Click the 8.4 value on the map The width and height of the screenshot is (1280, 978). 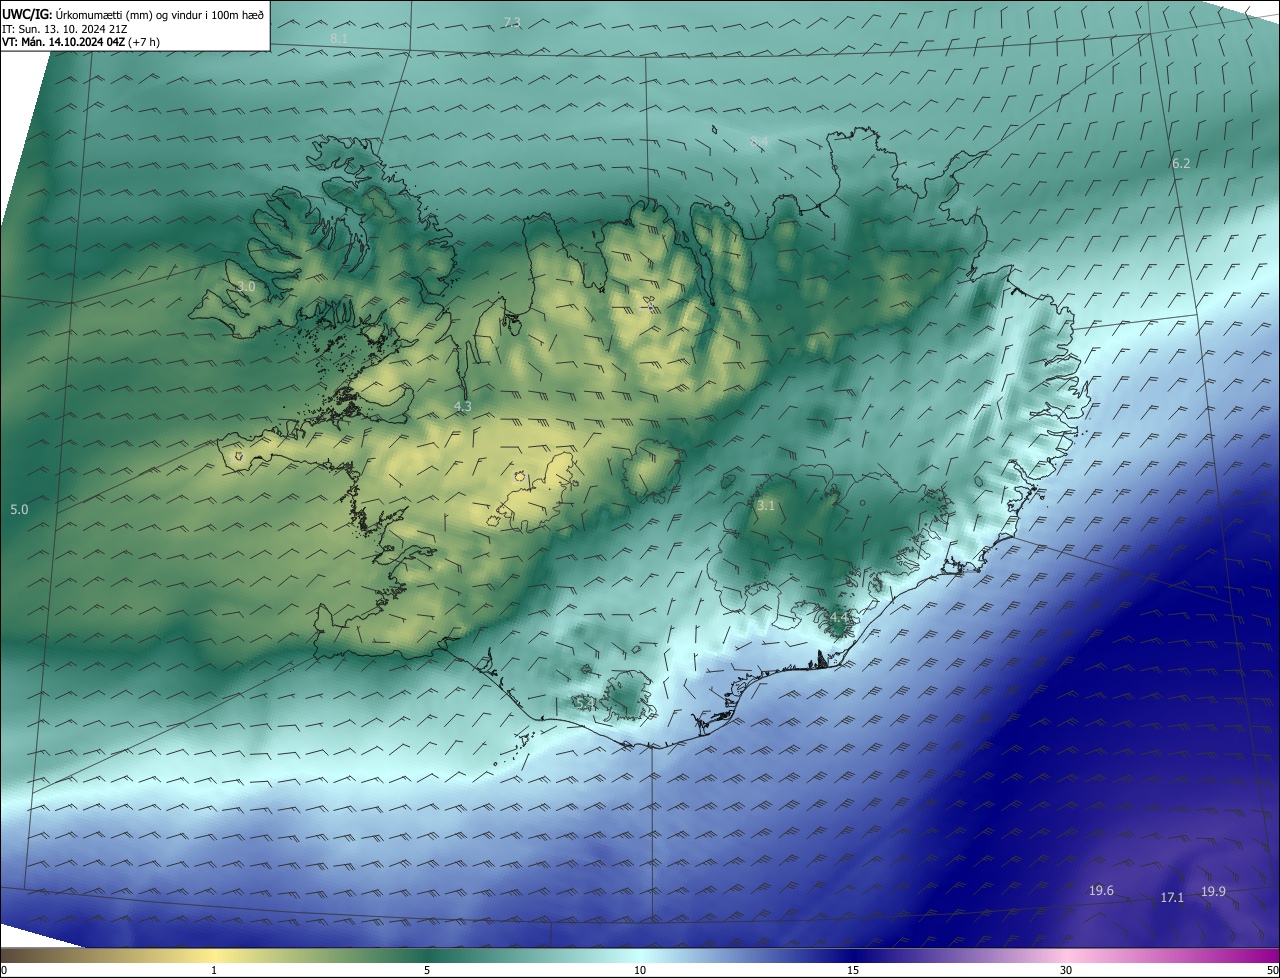click(x=759, y=143)
